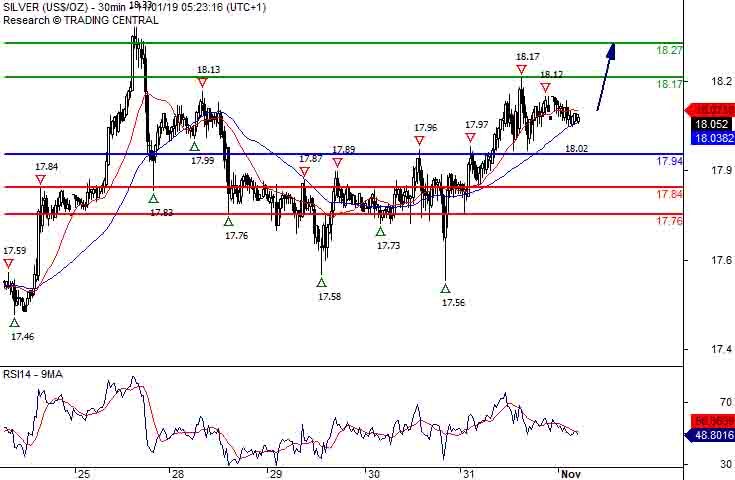Click the 17.56 low price label
The width and height of the screenshot is (735, 480).
tap(453, 302)
